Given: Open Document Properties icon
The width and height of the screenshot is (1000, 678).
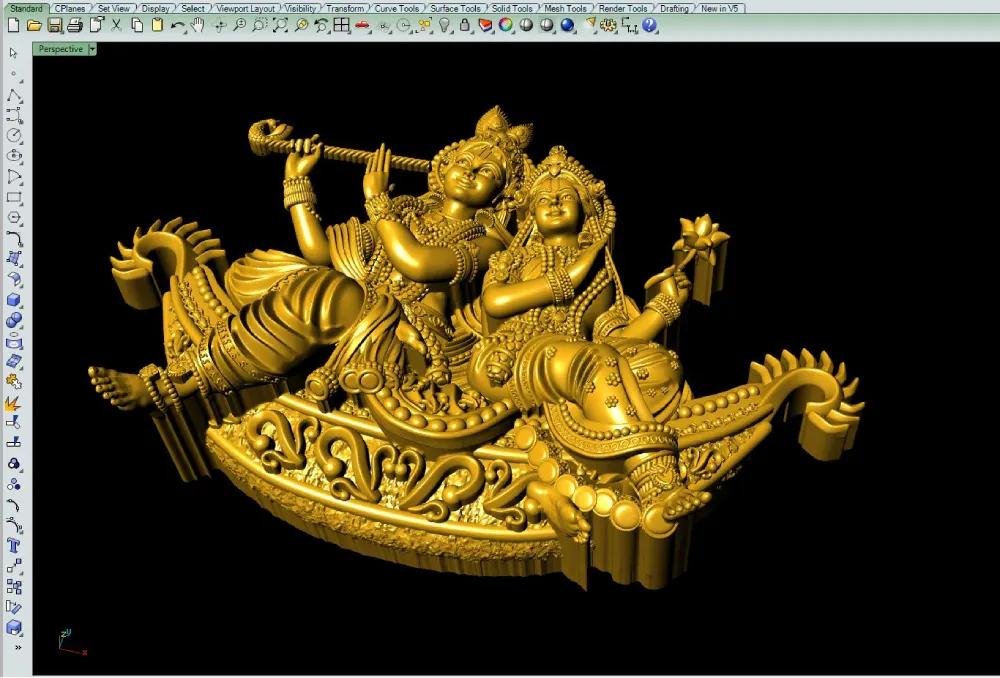Looking at the screenshot, I should click(x=96, y=26).
